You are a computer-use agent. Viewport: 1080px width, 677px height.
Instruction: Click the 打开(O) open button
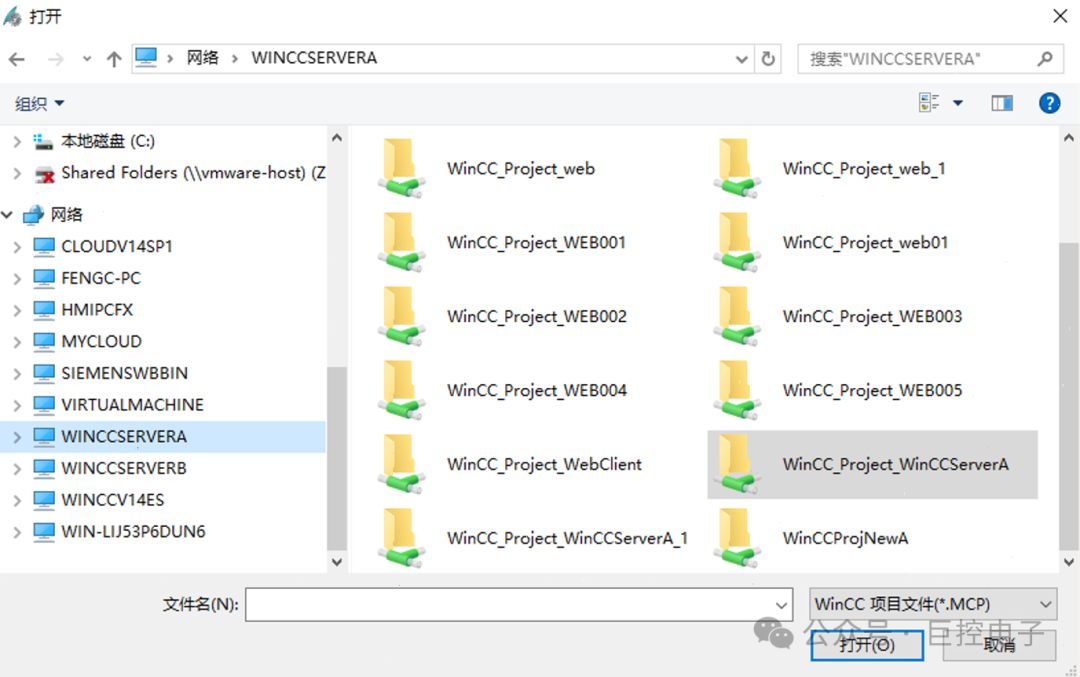coord(867,645)
